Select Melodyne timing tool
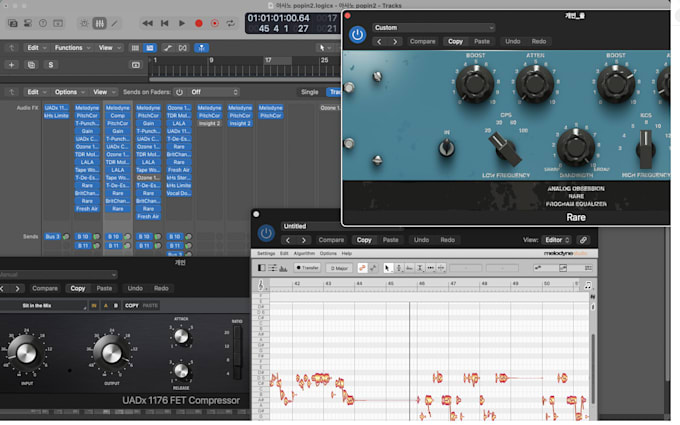 click(430, 268)
